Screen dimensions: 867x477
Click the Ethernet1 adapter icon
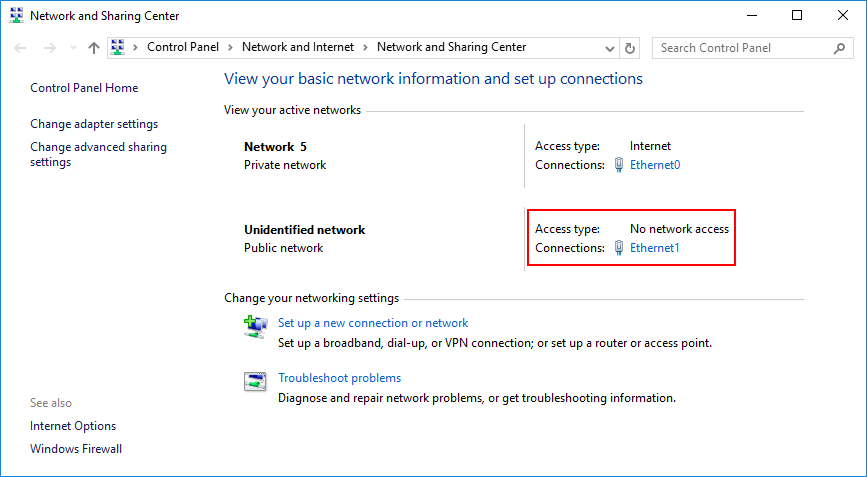620,247
